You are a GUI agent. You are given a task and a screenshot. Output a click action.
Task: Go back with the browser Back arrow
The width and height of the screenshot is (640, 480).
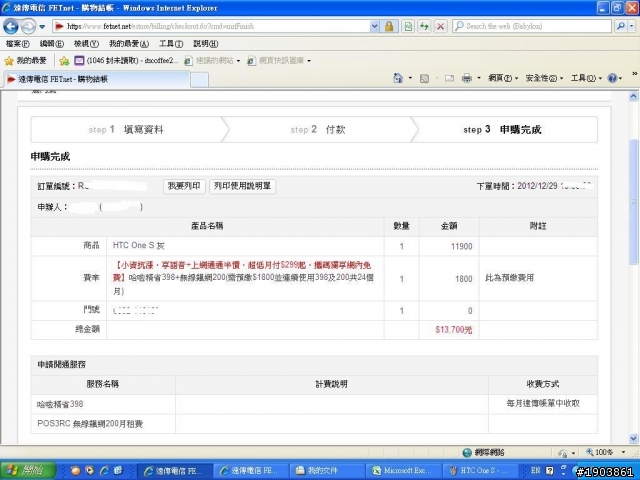click(11, 27)
